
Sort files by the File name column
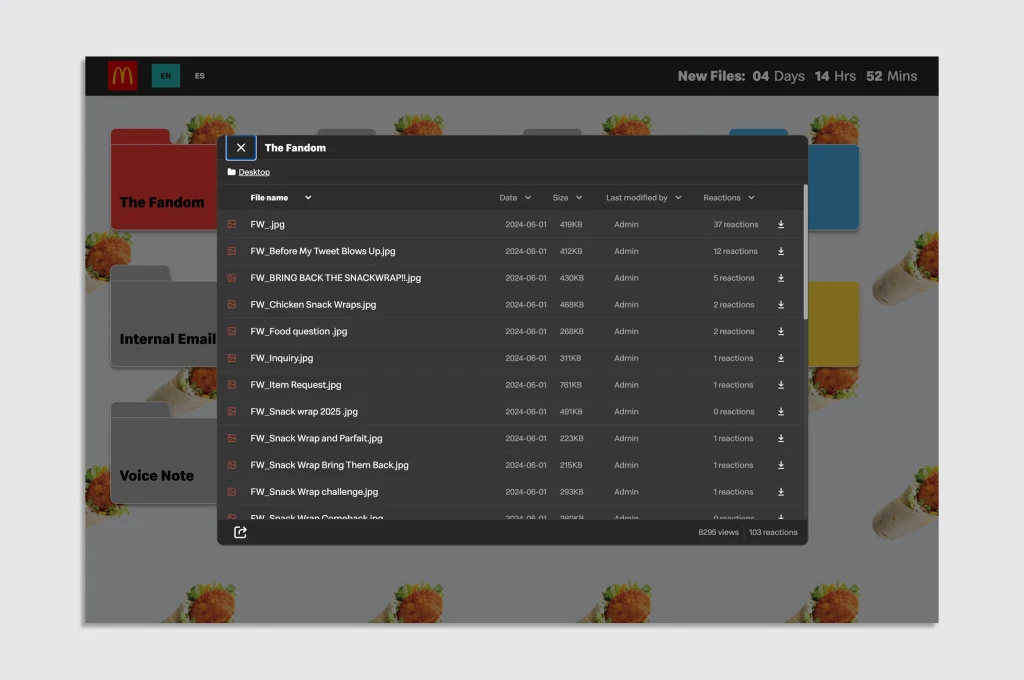[269, 198]
